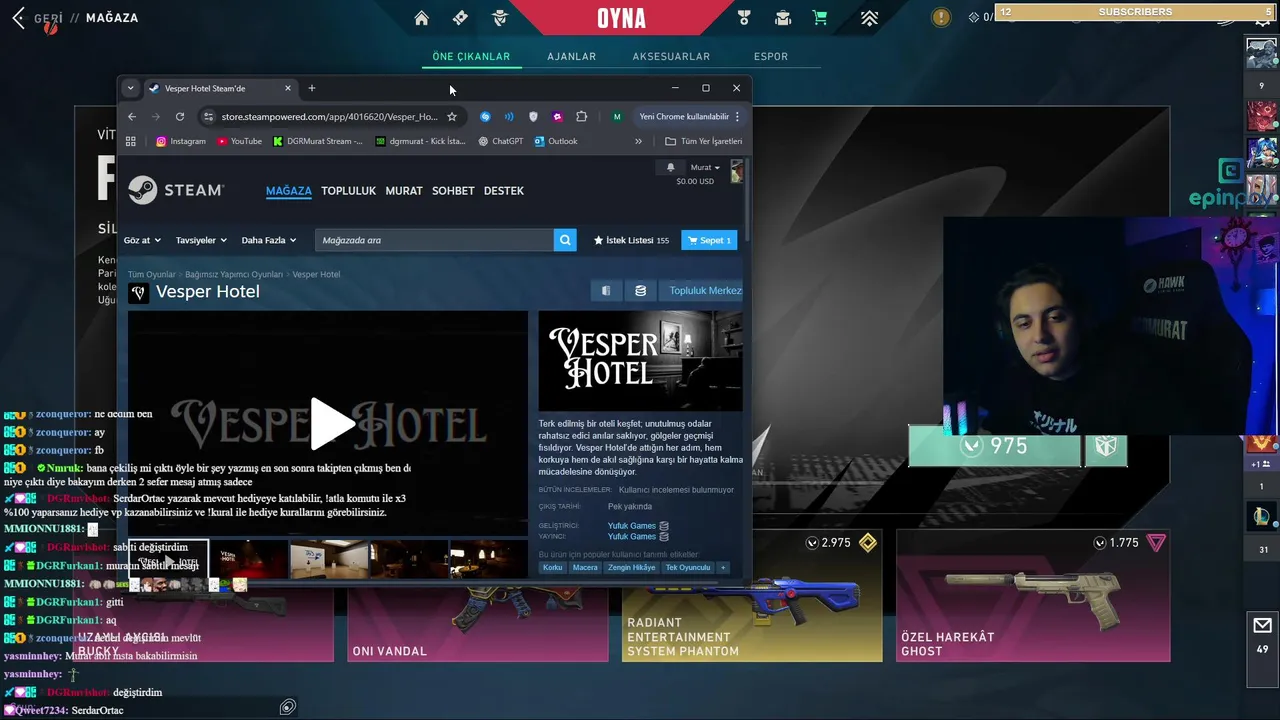Open Chrome profile avatar M
The image size is (1280, 720).
click(x=617, y=117)
